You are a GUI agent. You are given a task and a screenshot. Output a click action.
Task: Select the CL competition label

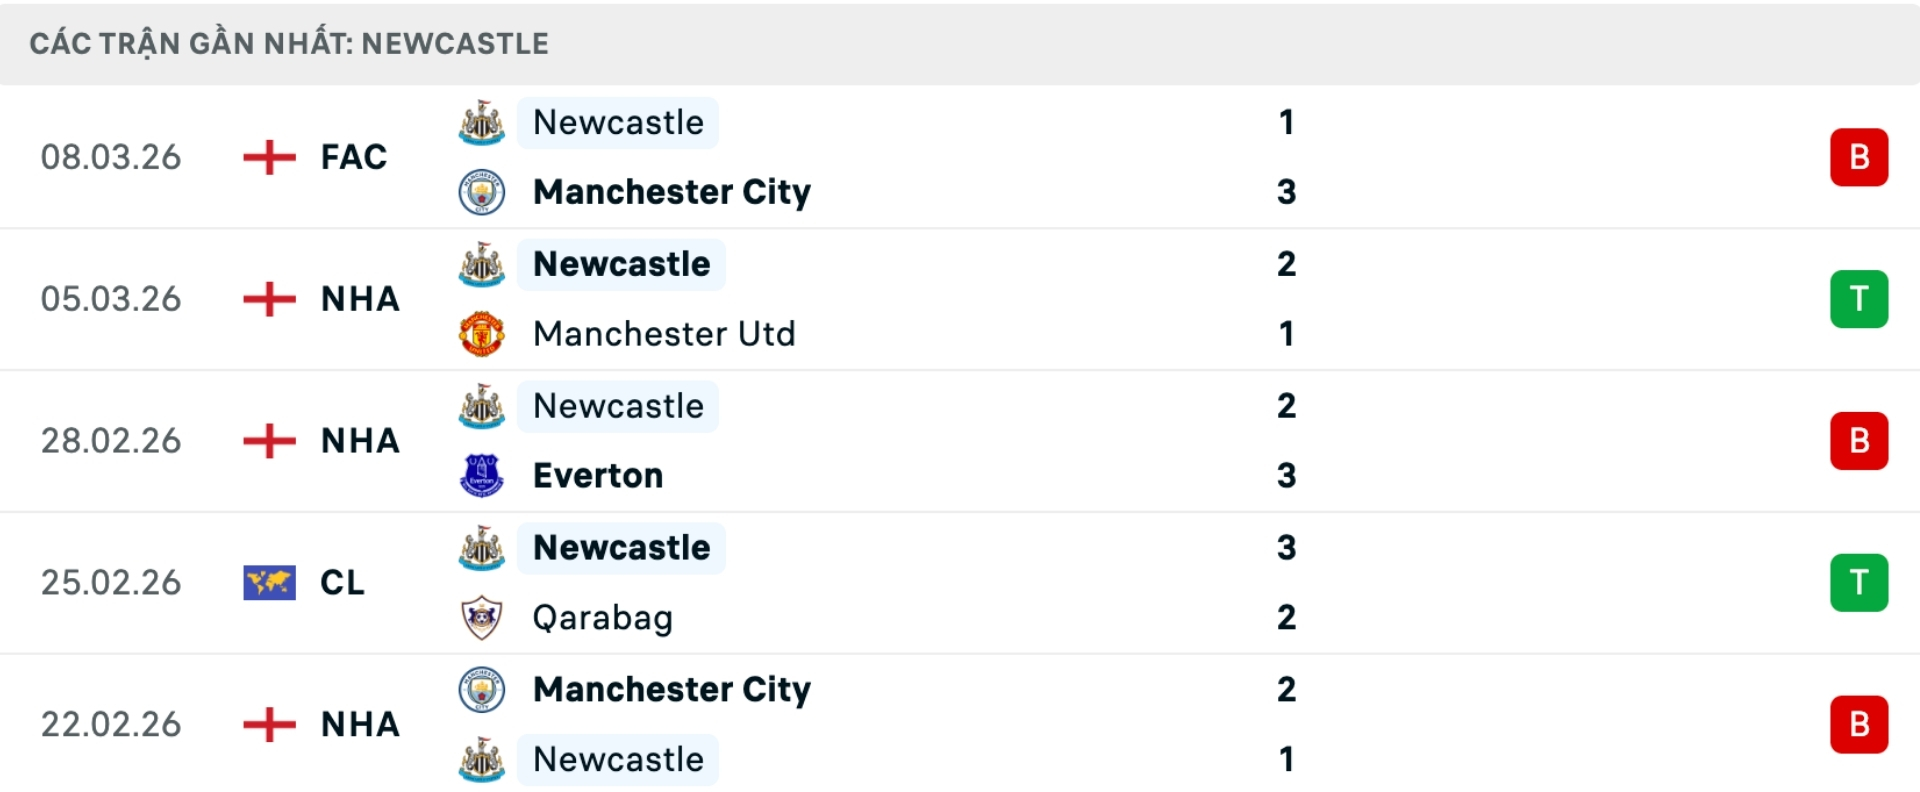(344, 582)
